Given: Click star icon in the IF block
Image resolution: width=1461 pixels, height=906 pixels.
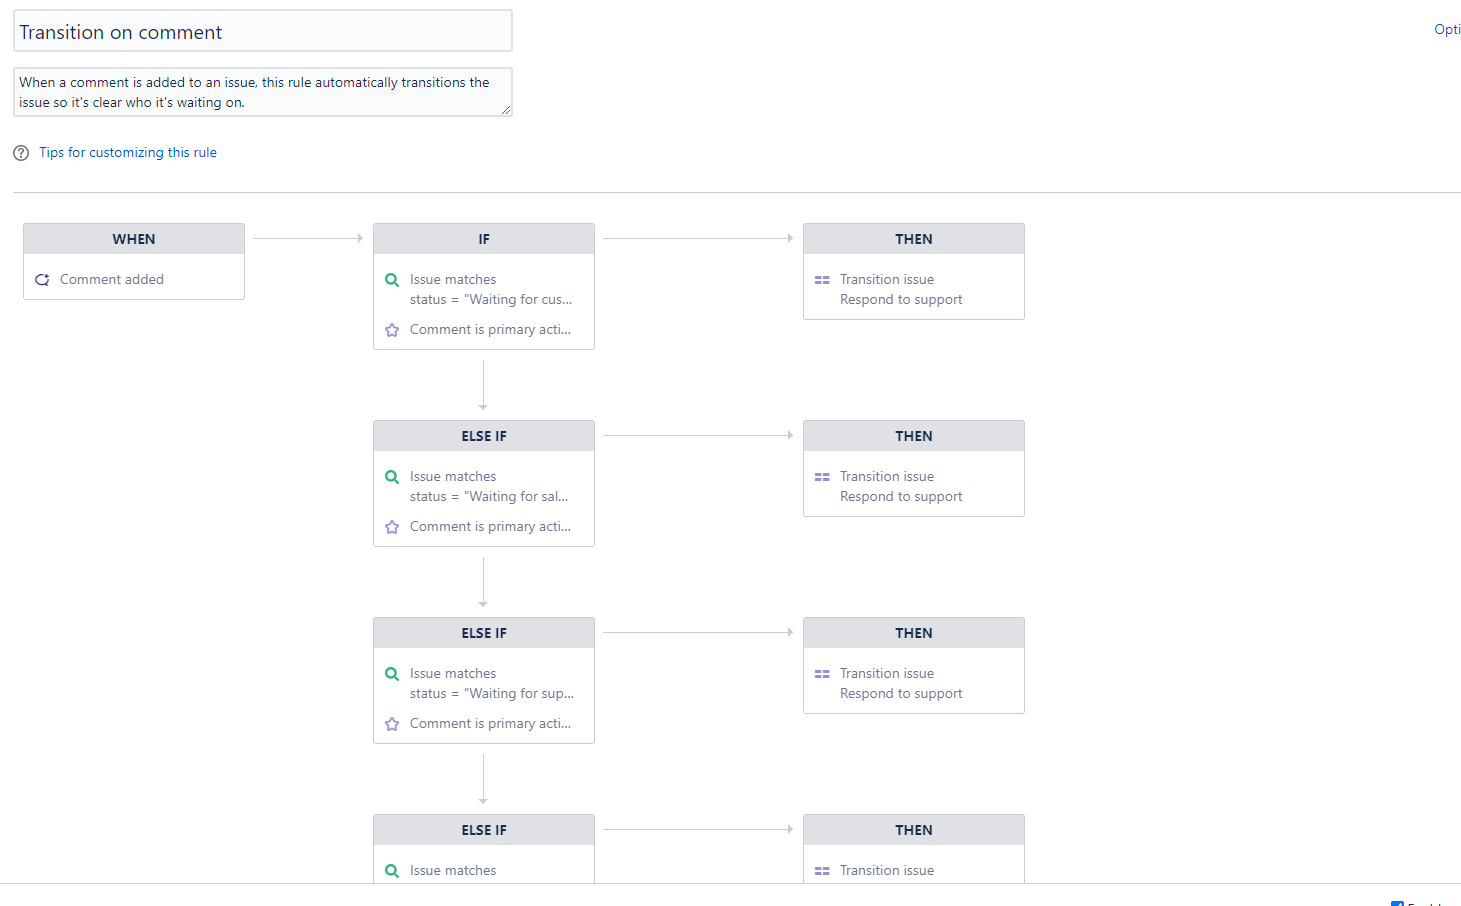Looking at the screenshot, I should (x=392, y=330).
